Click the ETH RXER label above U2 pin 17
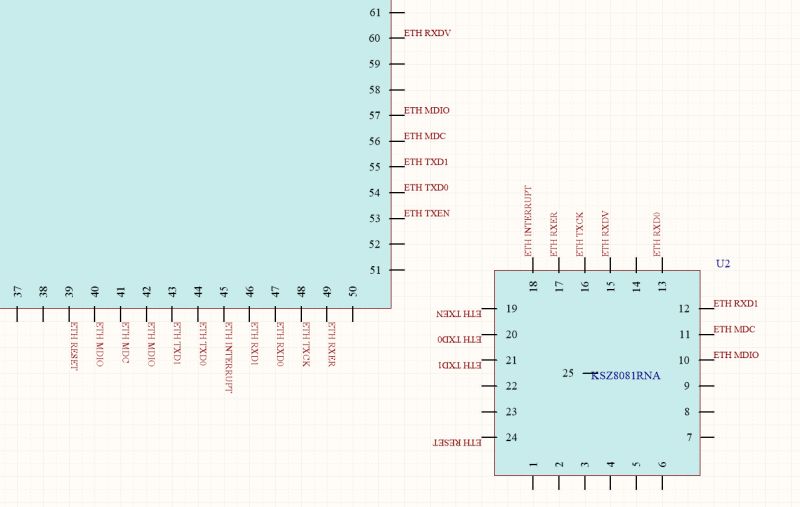This screenshot has height=507, width=800. tap(554, 234)
